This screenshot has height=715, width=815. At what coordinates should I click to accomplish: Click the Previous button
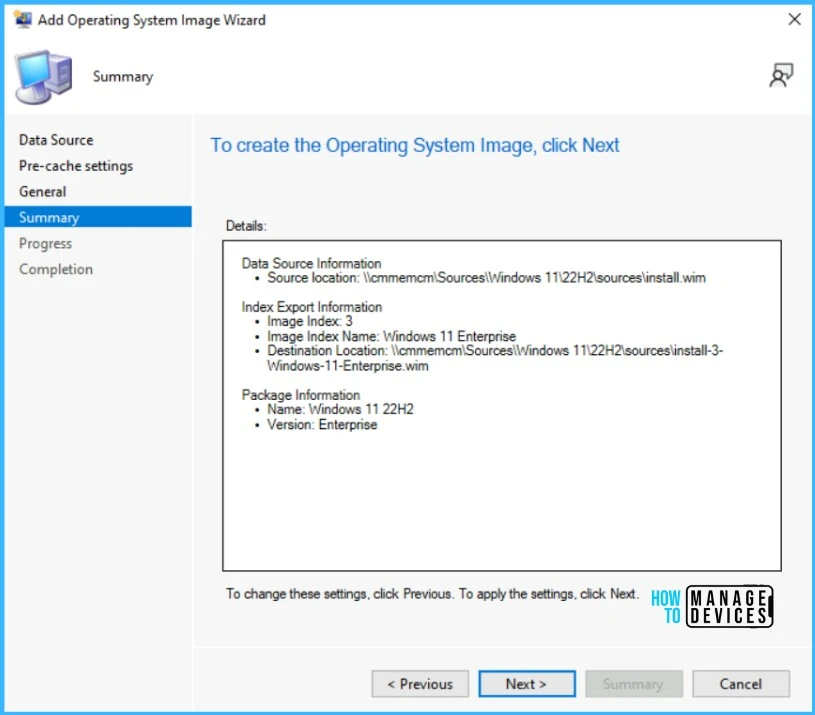click(x=420, y=684)
